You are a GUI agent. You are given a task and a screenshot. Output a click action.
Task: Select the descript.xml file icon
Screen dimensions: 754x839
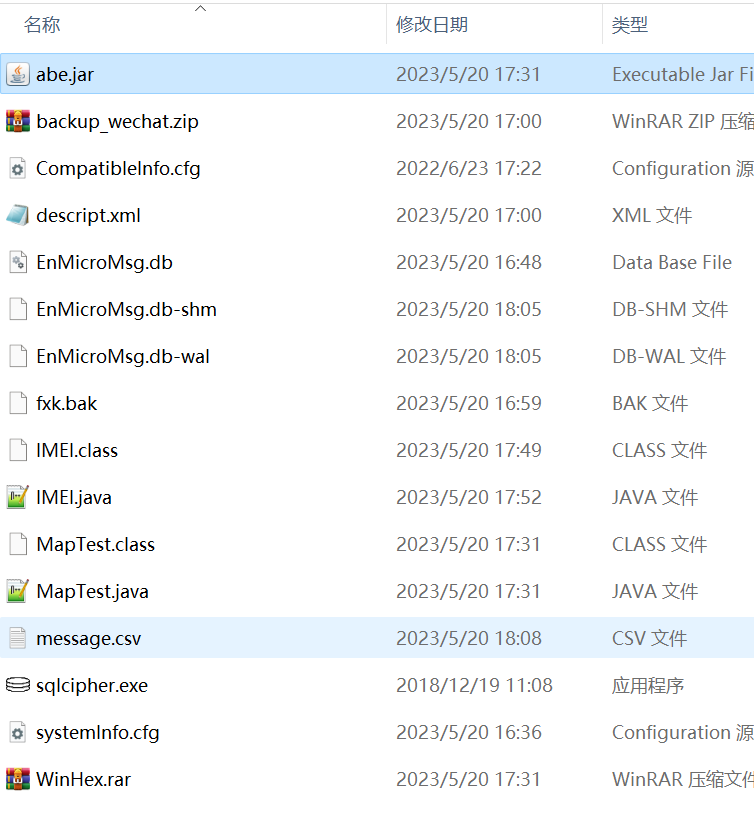click(18, 215)
